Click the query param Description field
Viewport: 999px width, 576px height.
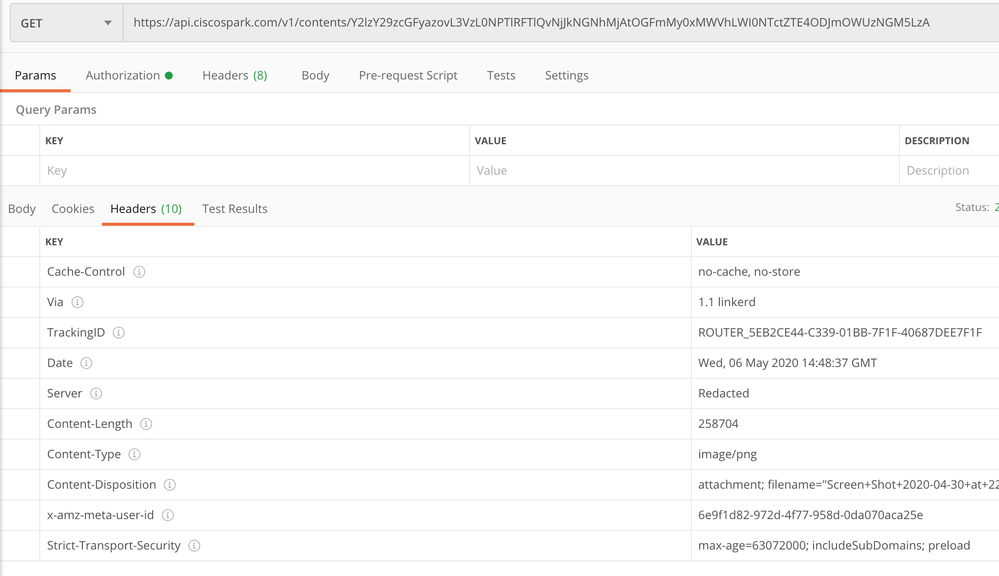point(949,171)
